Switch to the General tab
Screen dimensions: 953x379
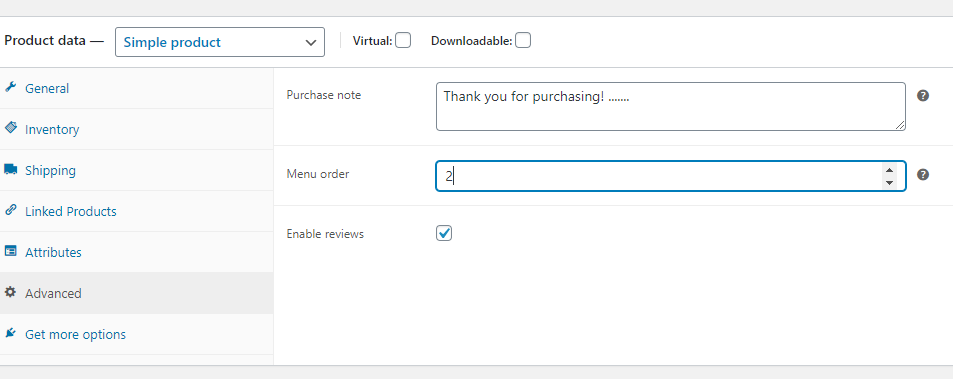point(136,88)
